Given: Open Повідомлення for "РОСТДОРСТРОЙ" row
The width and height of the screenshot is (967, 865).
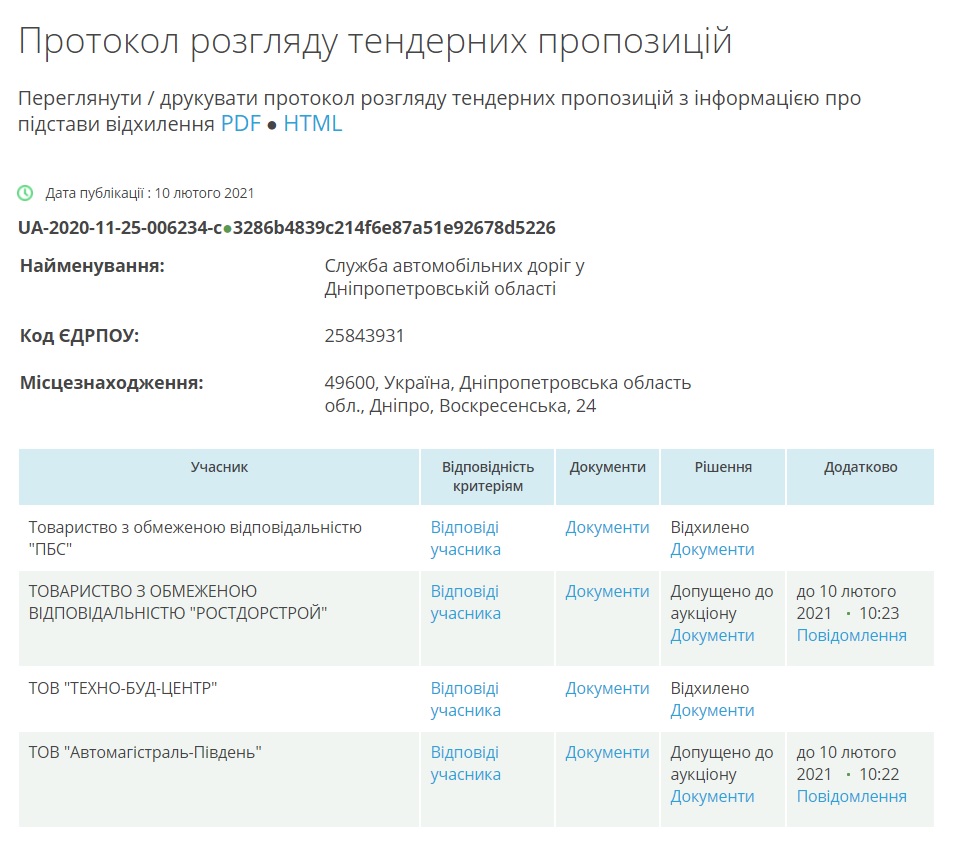Looking at the screenshot, I should [851, 635].
